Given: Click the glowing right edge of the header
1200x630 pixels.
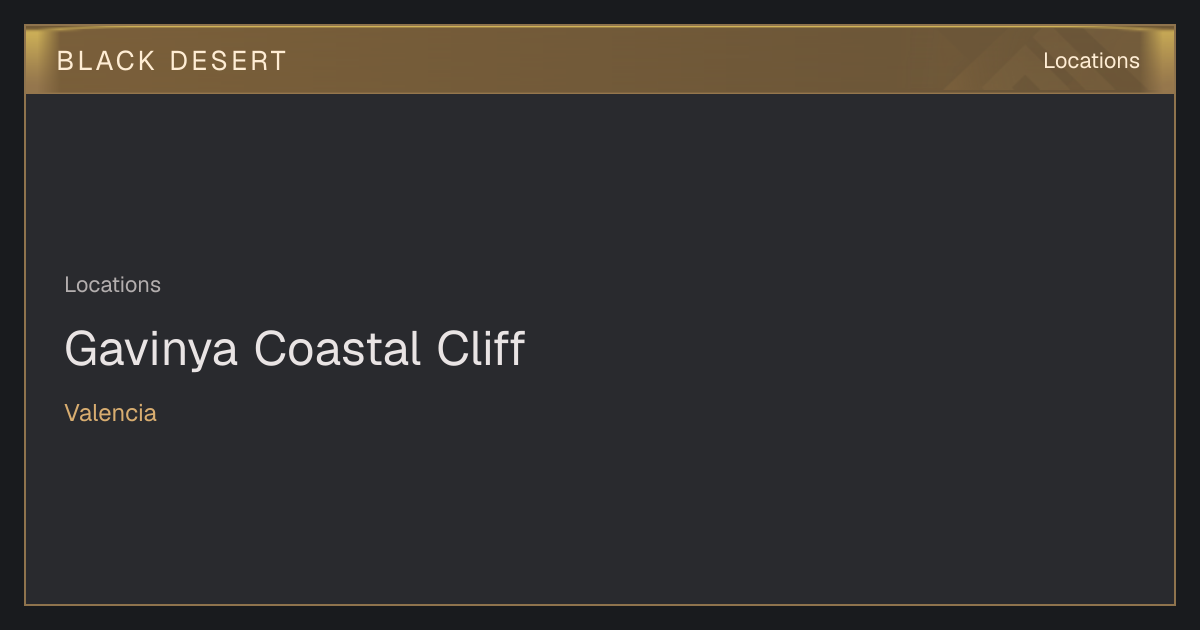Looking at the screenshot, I should click(1165, 60).
